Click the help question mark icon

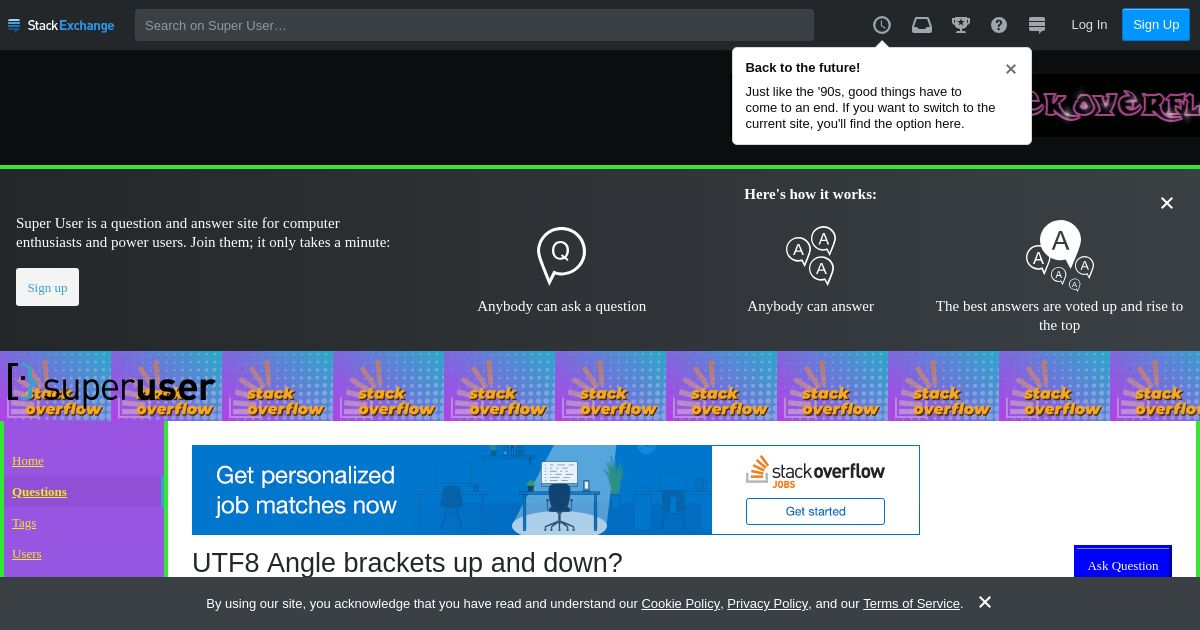click(999, 25)
